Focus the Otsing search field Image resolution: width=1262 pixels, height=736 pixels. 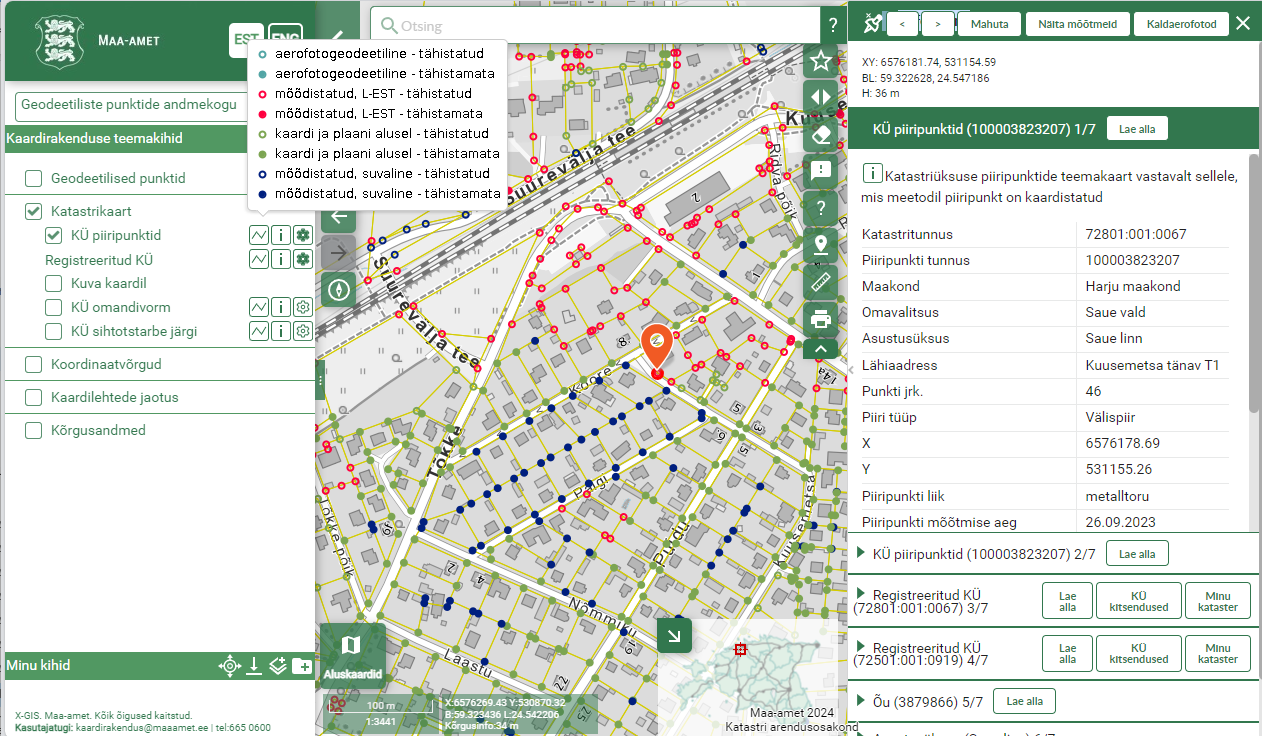597,26
